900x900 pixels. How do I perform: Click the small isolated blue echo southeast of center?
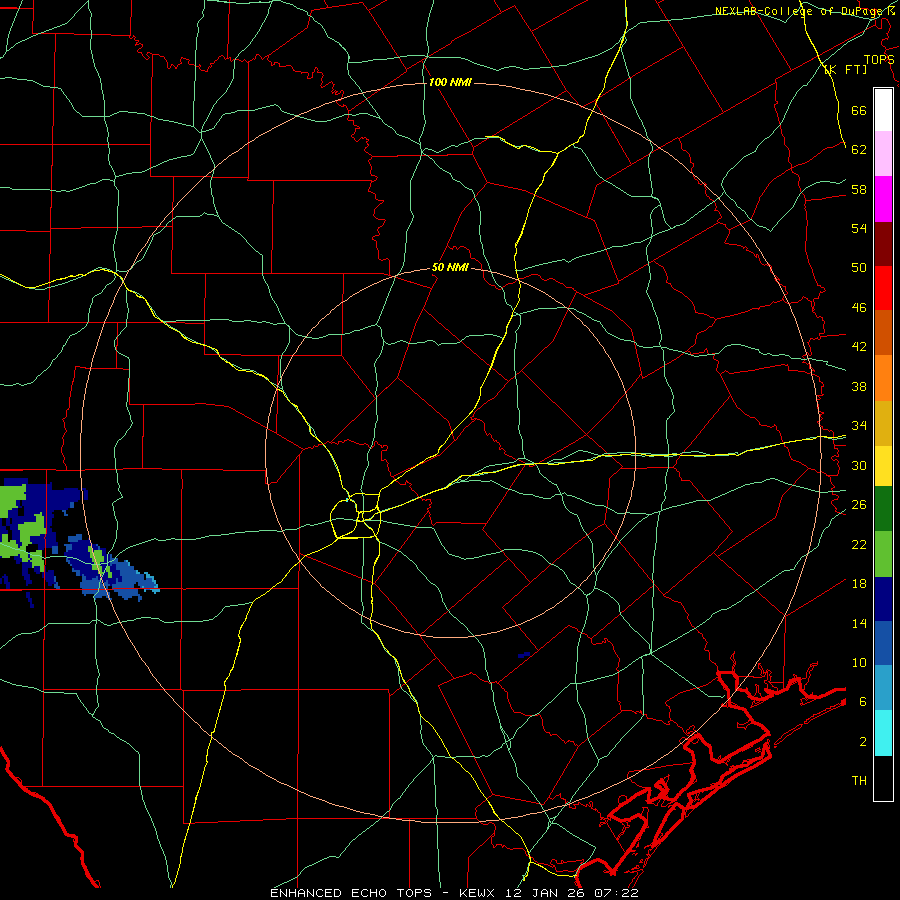pyautogui.click(x=523, y=654)
